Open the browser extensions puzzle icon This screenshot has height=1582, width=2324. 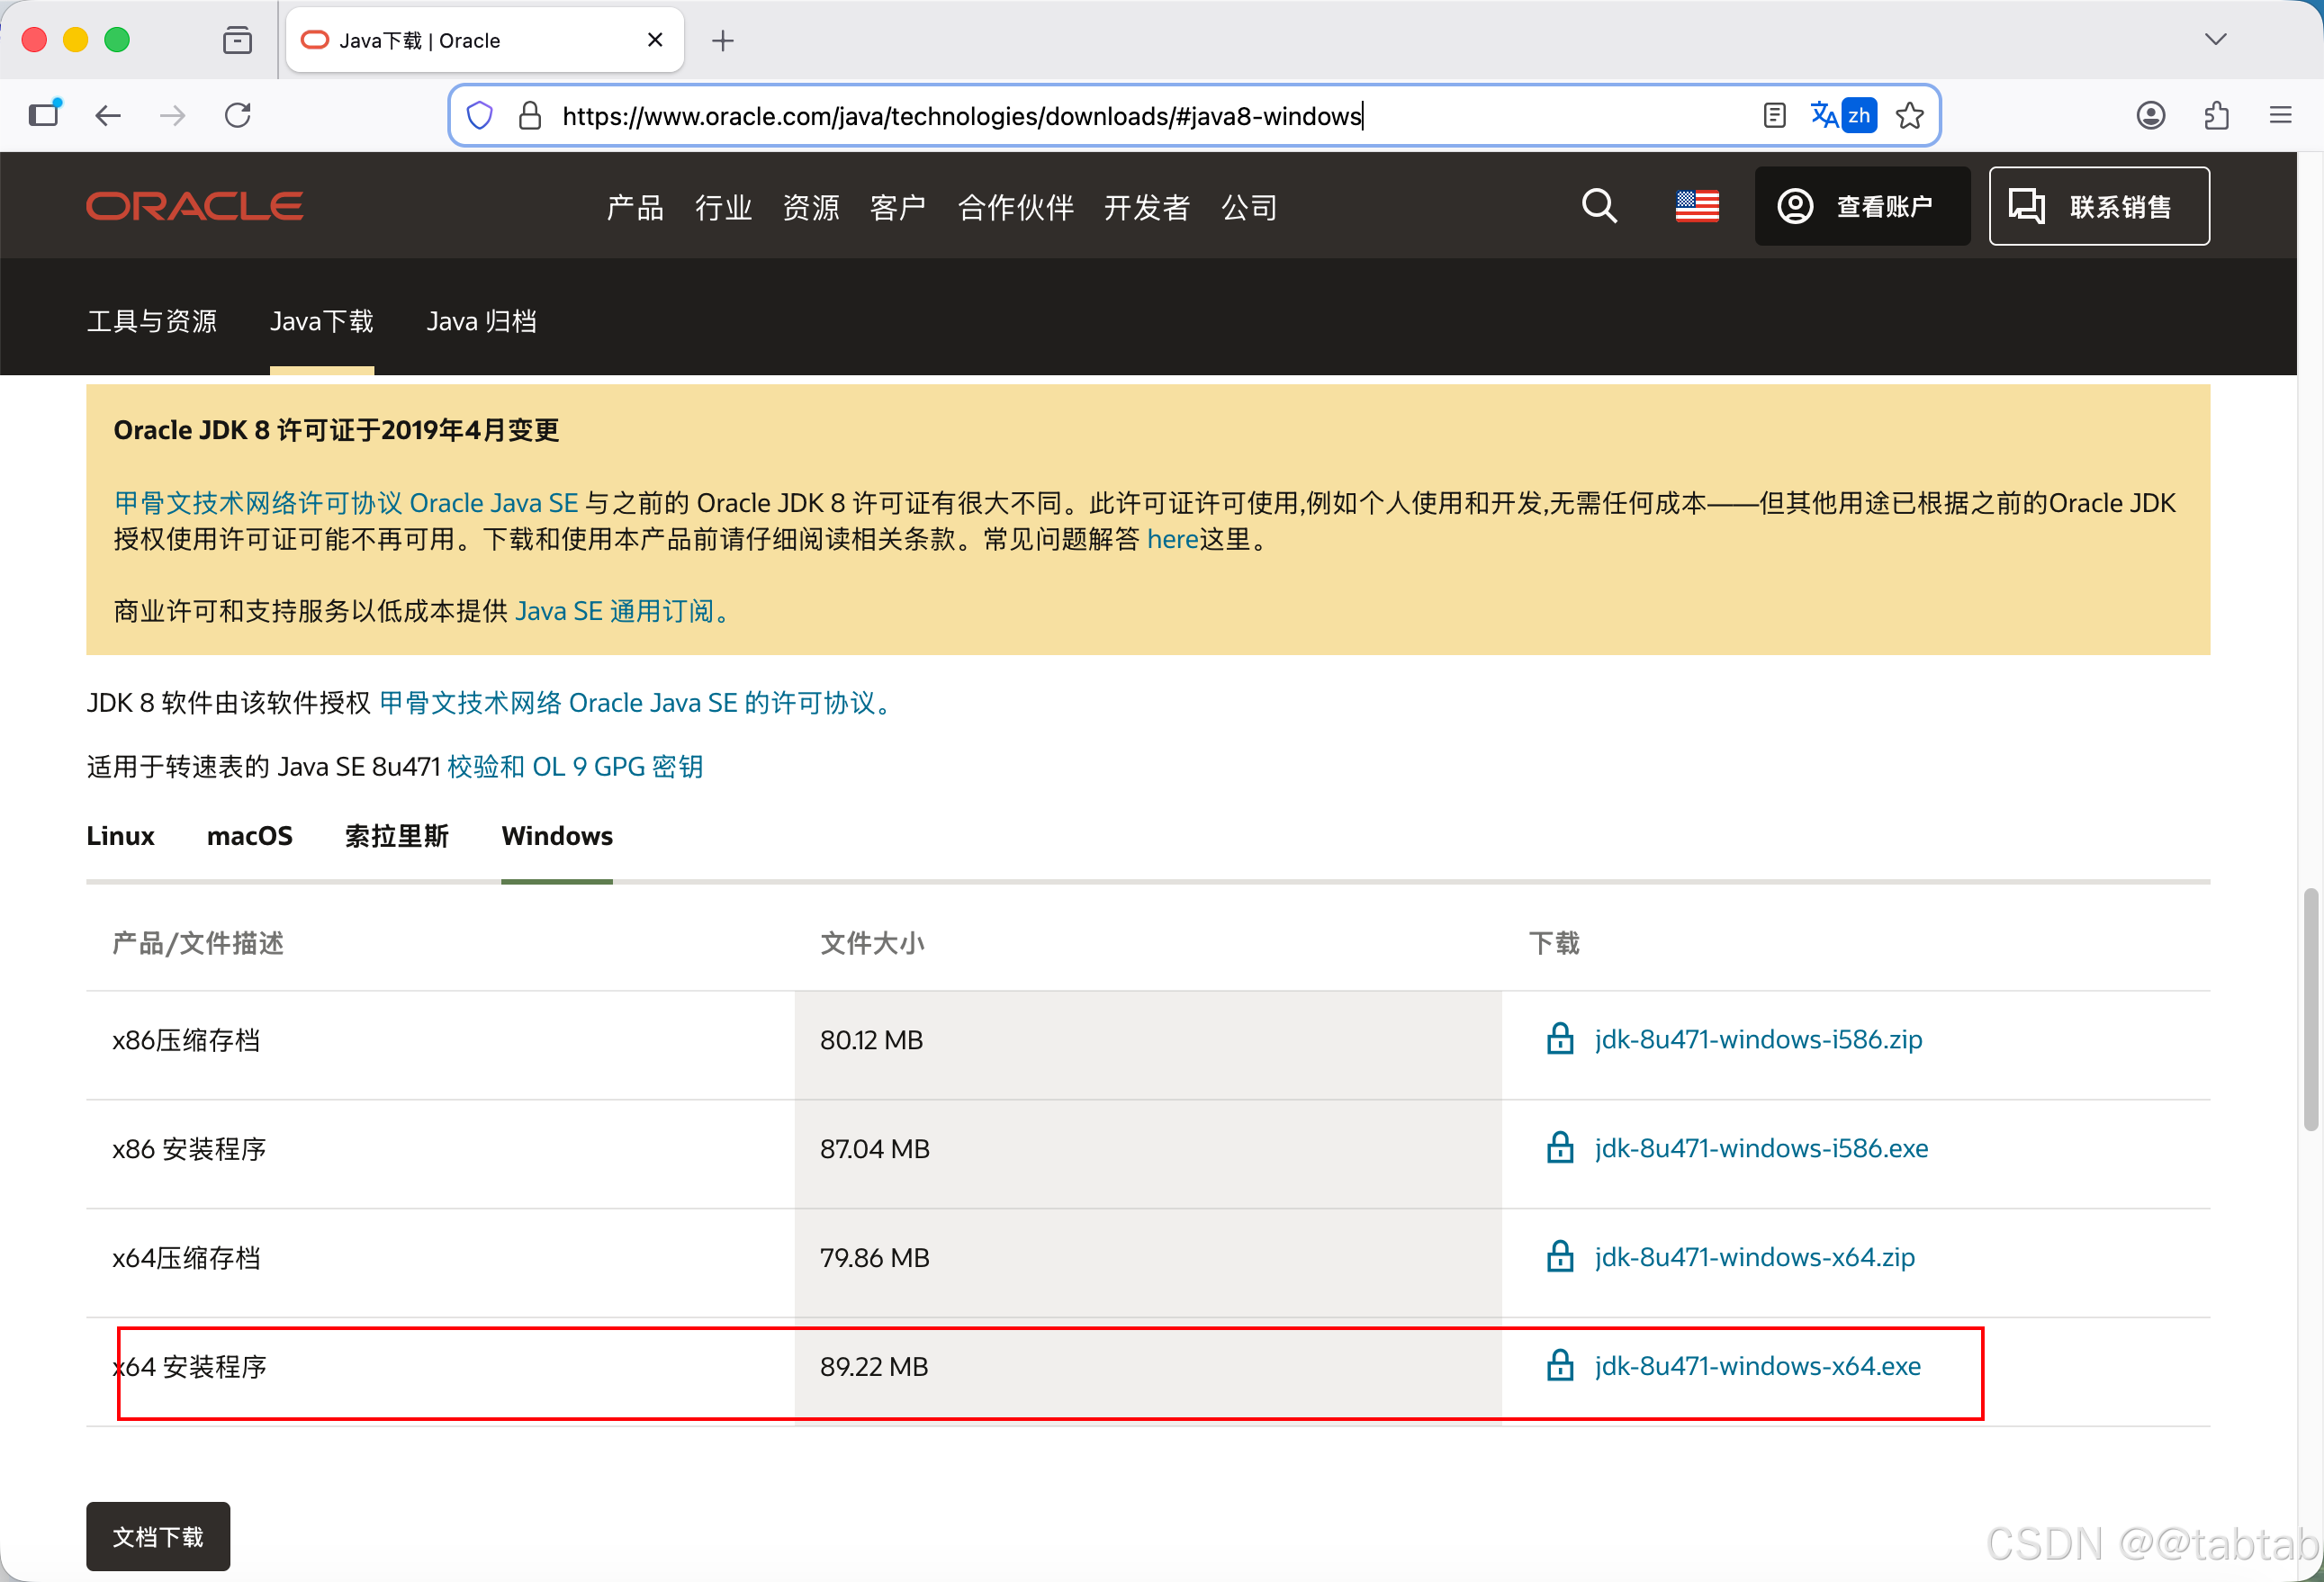(2216, 116)
